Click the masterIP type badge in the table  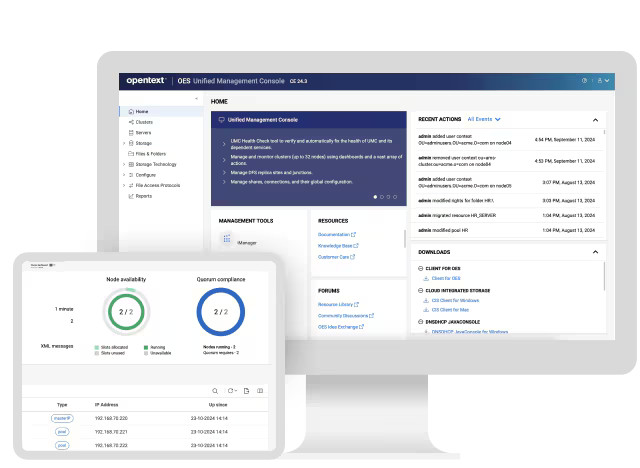click(62, 420)
